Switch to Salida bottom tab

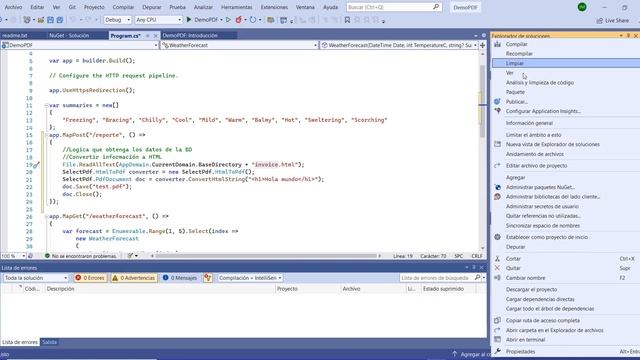pyautogui.click(x=49, y=342)
